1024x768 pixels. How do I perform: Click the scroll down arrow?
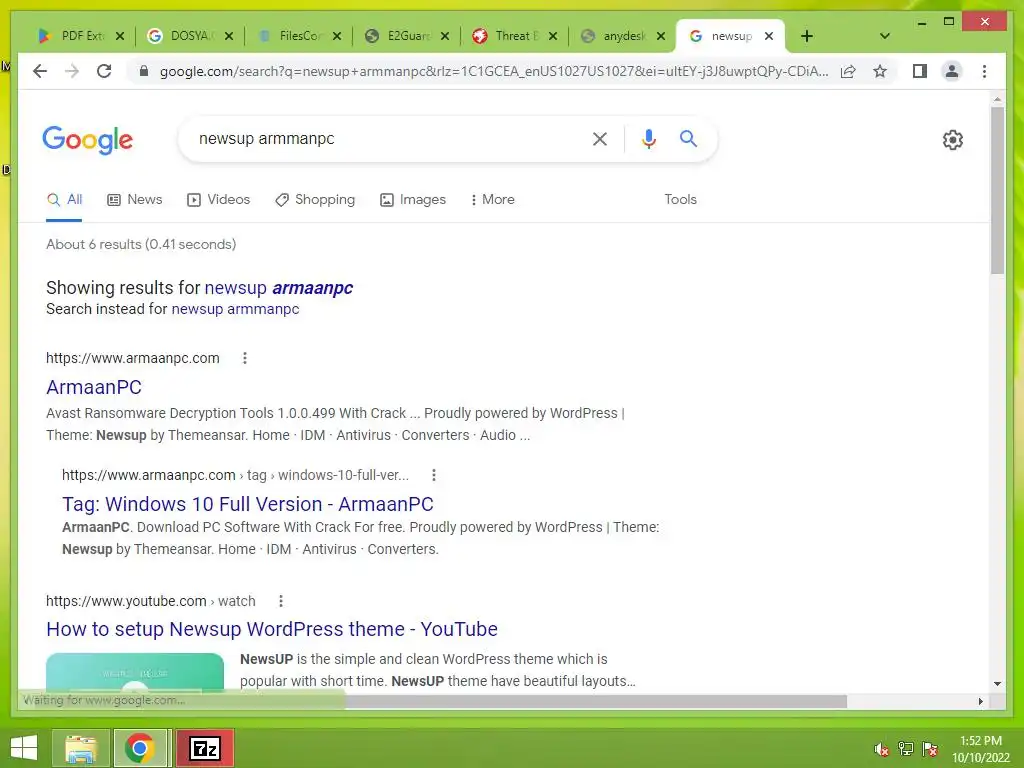coord(997,684)
